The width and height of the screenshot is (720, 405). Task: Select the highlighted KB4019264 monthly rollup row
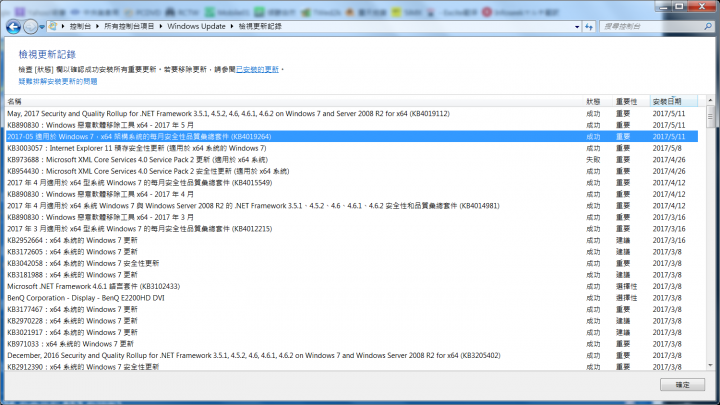pyautogui.click(x=352, y=136)
